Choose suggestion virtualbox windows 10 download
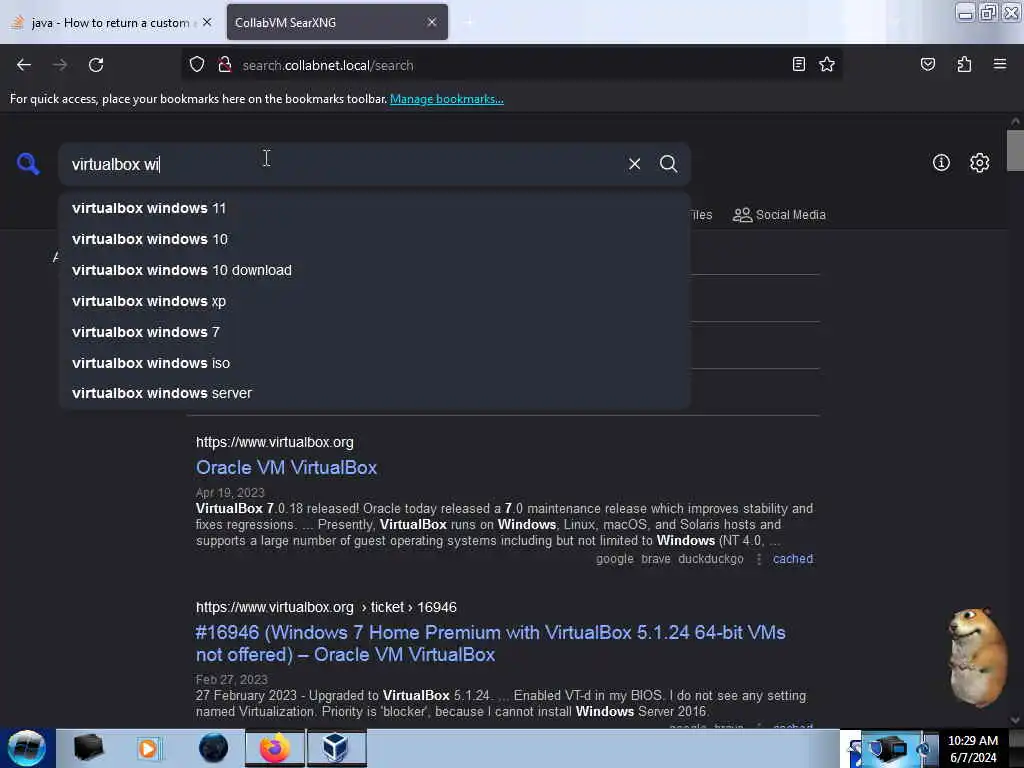The height and width of the screenshot is (768, 1024). click(375, 270)
